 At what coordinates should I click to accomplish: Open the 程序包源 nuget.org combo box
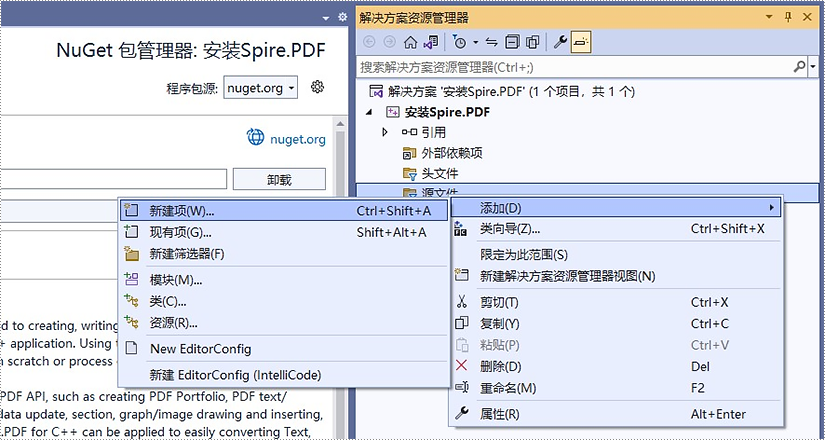click(260, 88)
